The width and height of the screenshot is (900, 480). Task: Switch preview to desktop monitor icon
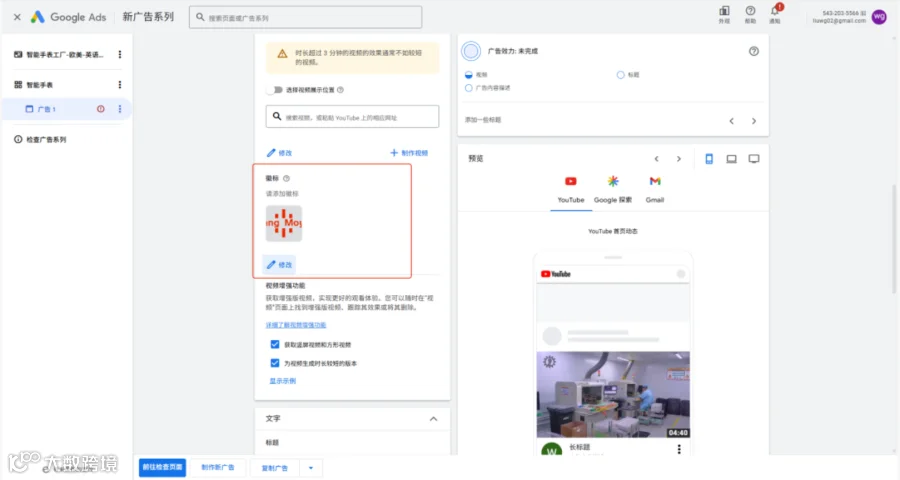click(754, 159)
